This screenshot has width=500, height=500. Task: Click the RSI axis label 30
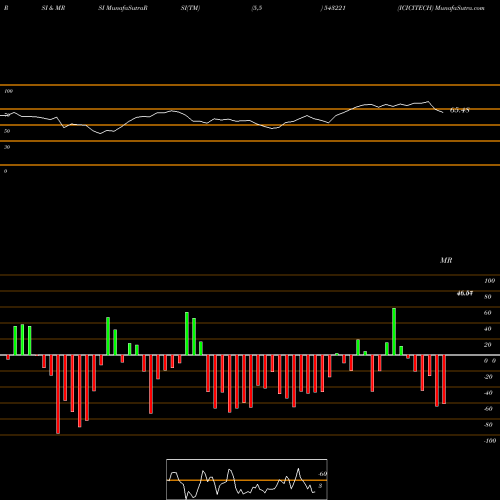[x=7, y=147]
